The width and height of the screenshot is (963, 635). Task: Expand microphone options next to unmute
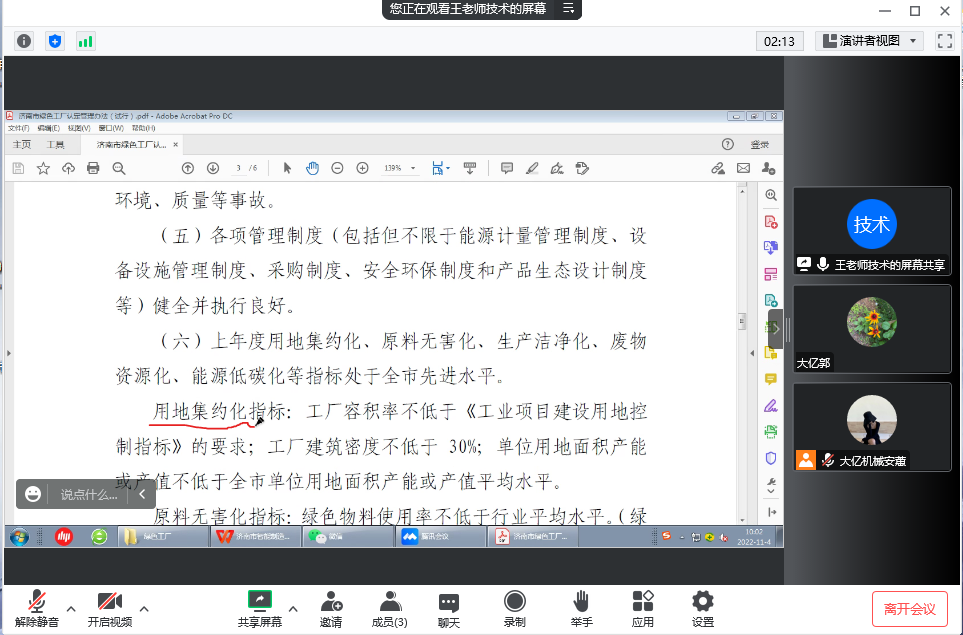(70, 609)
